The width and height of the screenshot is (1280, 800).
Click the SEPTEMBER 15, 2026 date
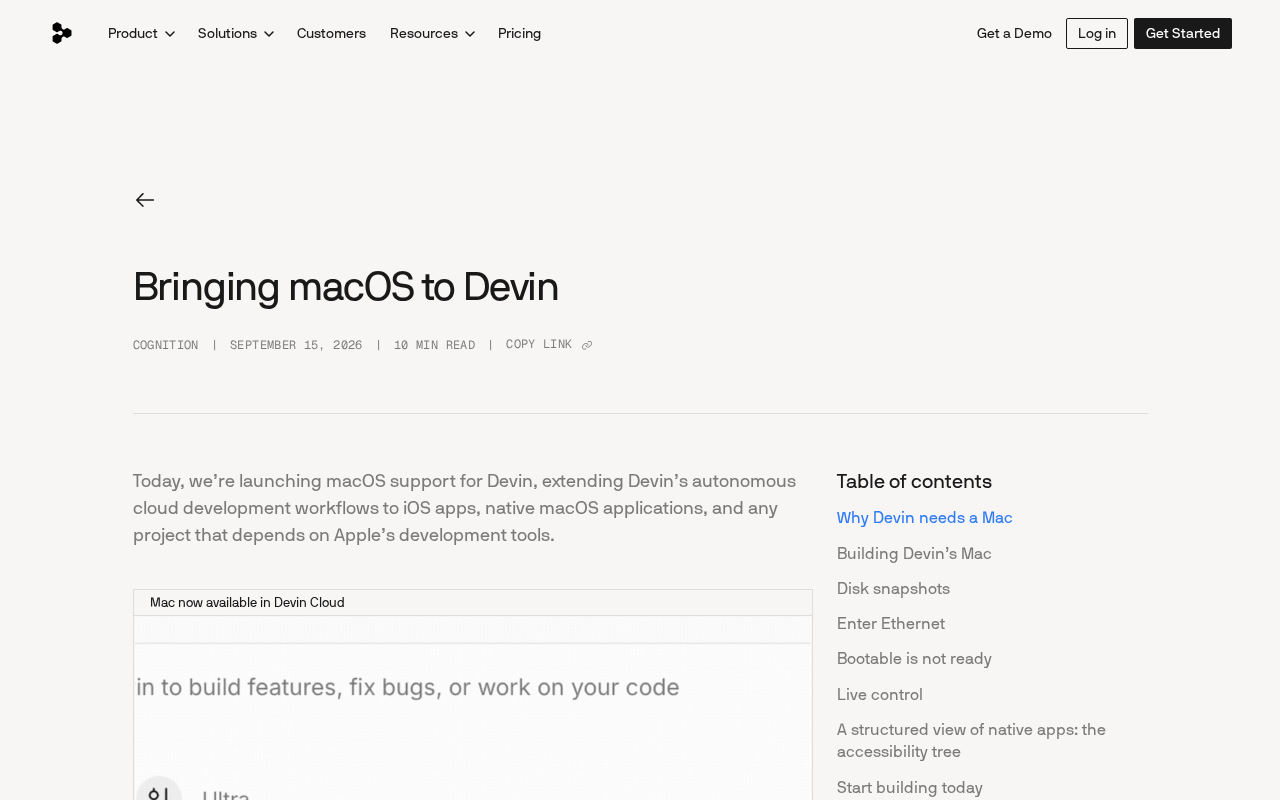point(296,345)
